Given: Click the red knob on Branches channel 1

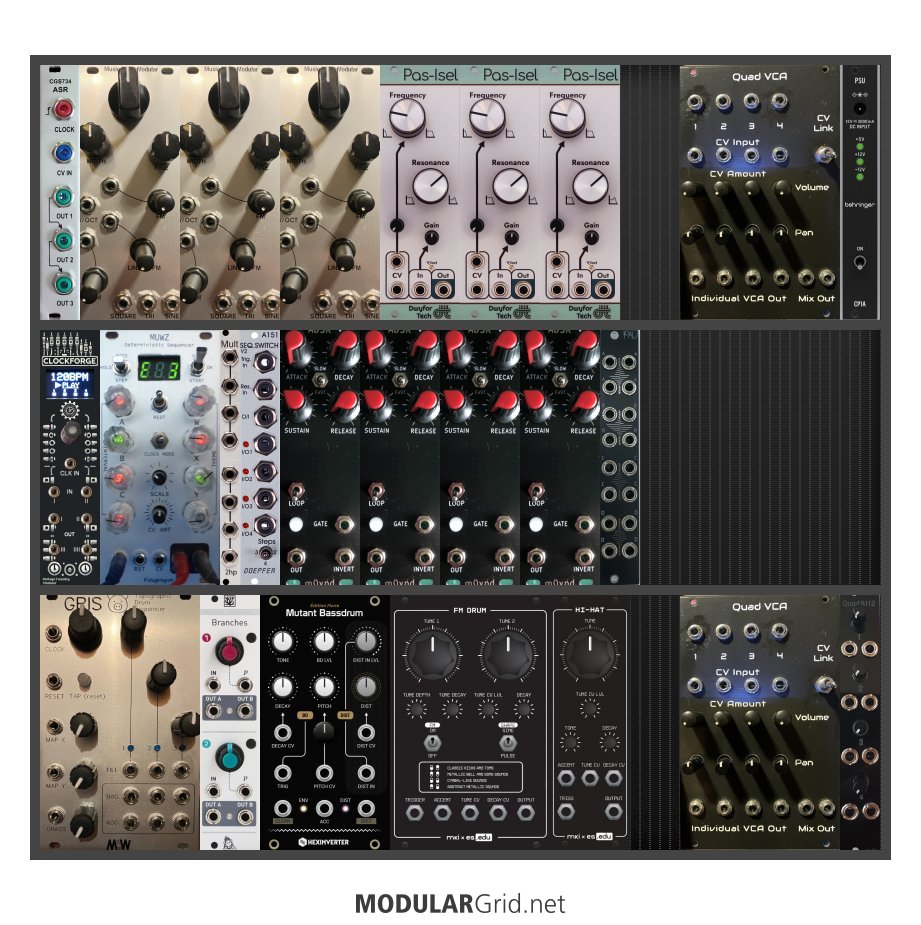Looking at the screenshot, I should [228, 651].
